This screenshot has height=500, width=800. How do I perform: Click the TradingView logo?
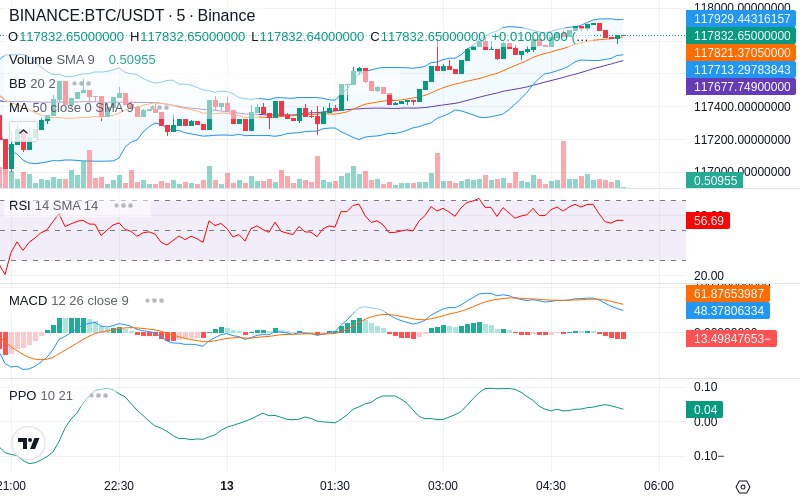coord(29,443)
